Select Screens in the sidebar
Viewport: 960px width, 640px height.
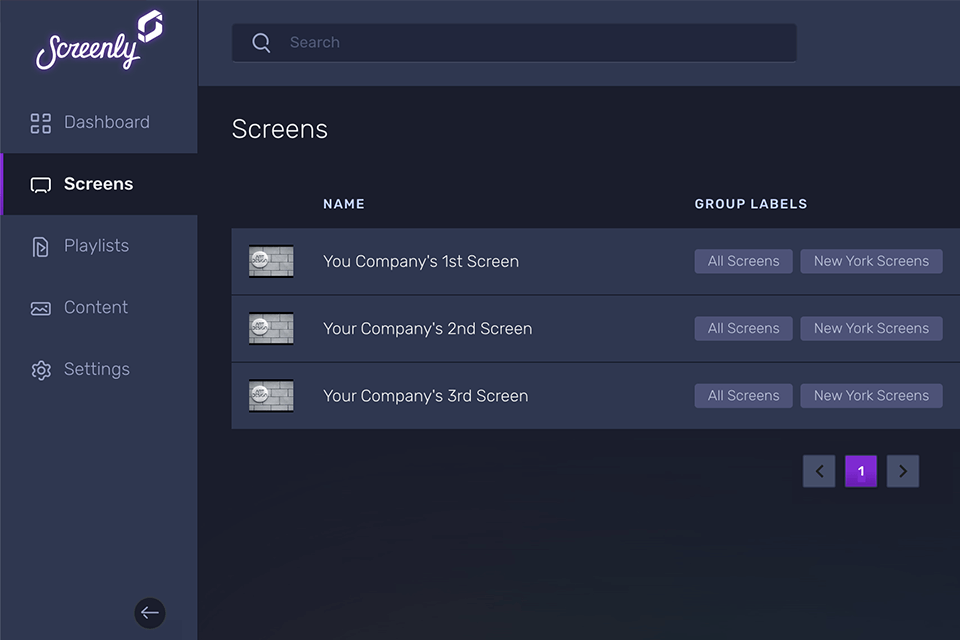click(99, 184)
